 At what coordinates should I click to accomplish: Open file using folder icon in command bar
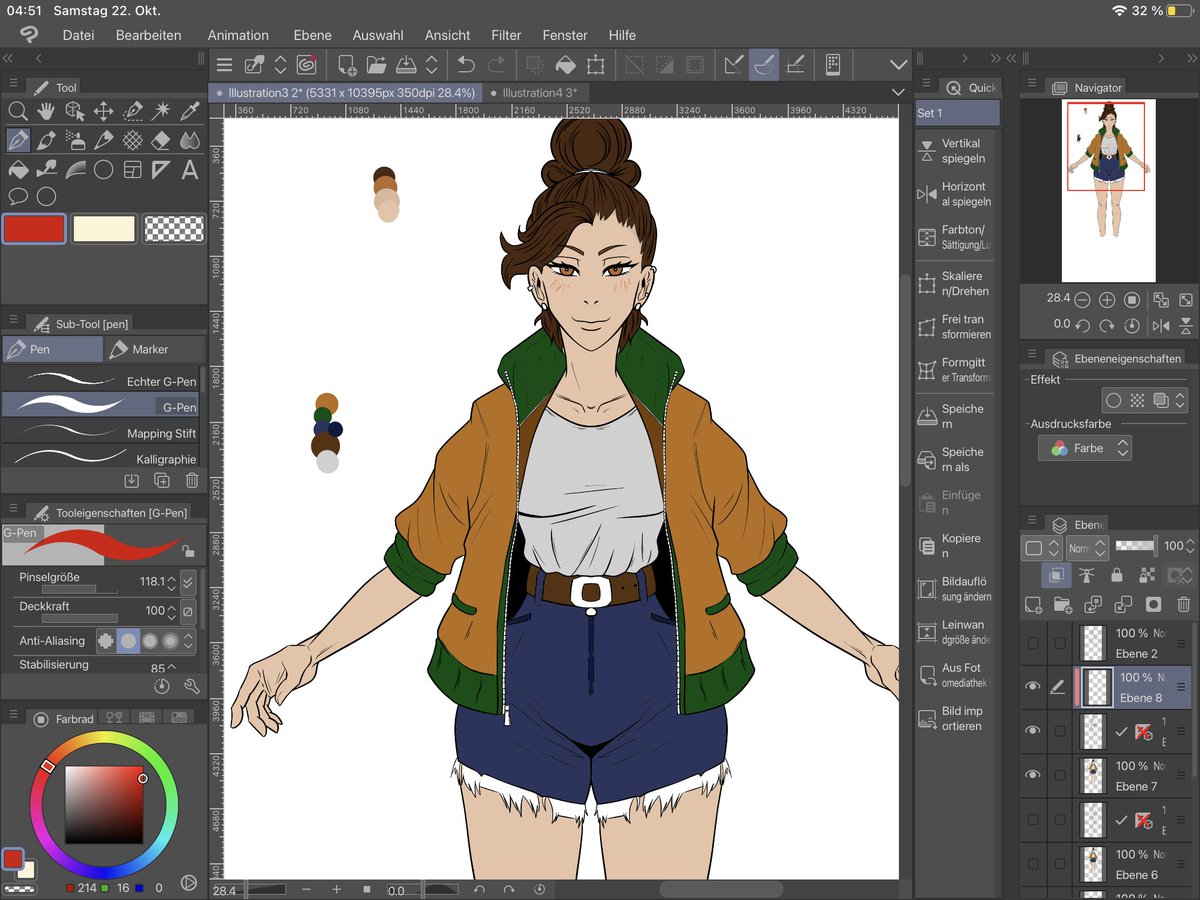[376, 65]
